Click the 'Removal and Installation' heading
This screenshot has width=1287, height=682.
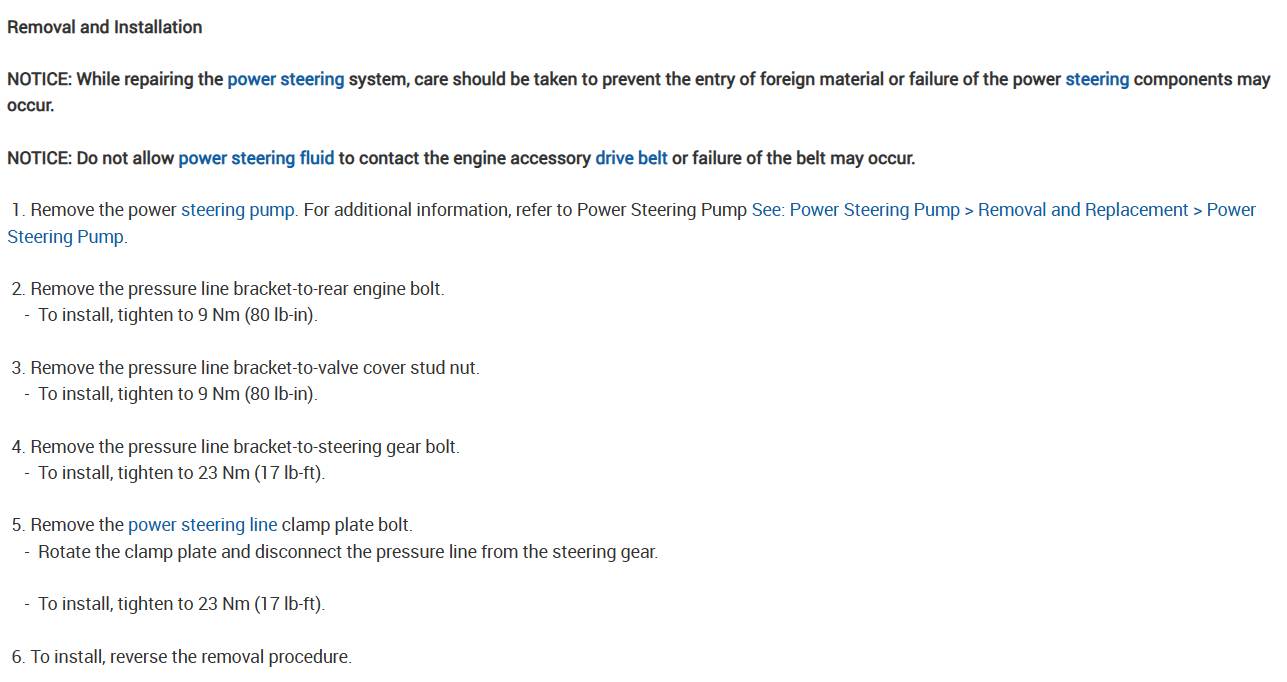105,27
